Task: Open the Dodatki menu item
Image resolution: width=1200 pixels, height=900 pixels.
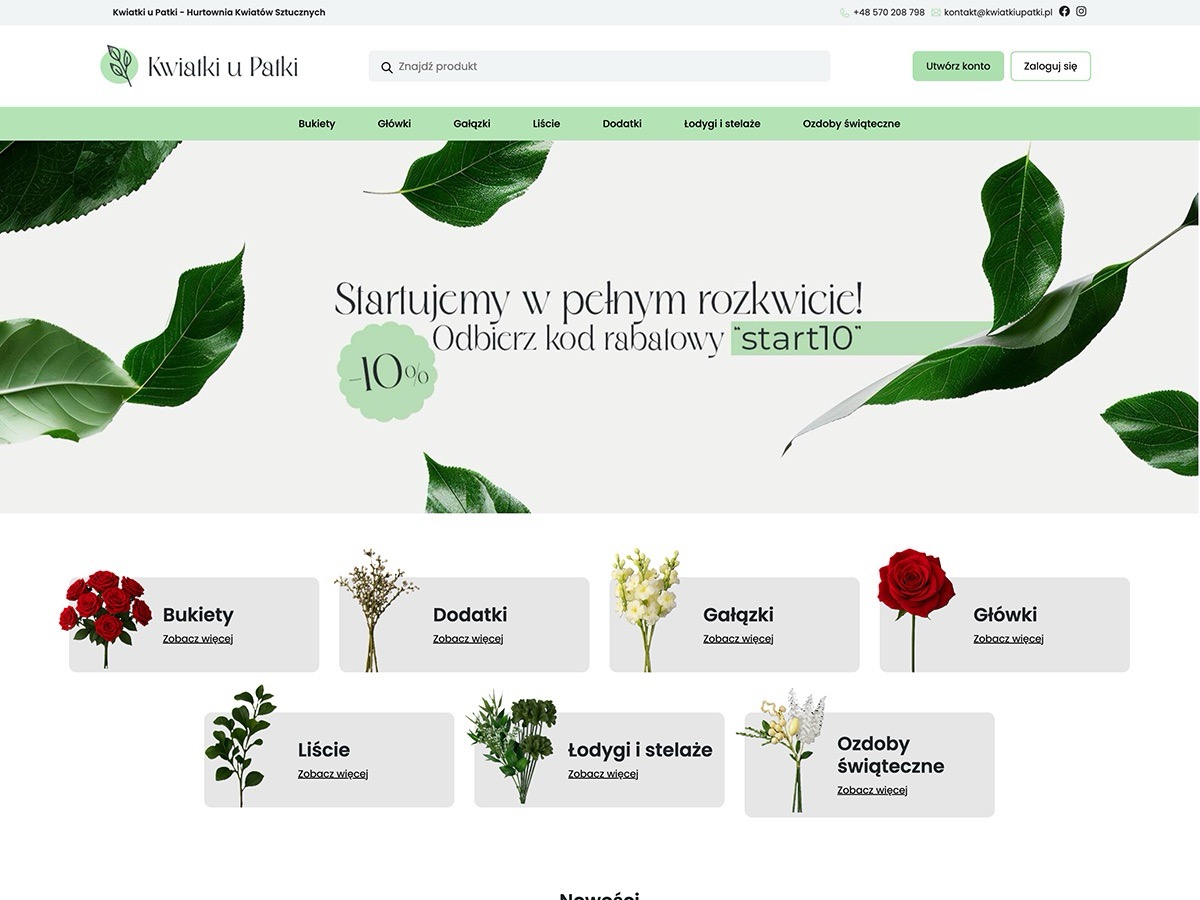Action: [x=622, y=124]
